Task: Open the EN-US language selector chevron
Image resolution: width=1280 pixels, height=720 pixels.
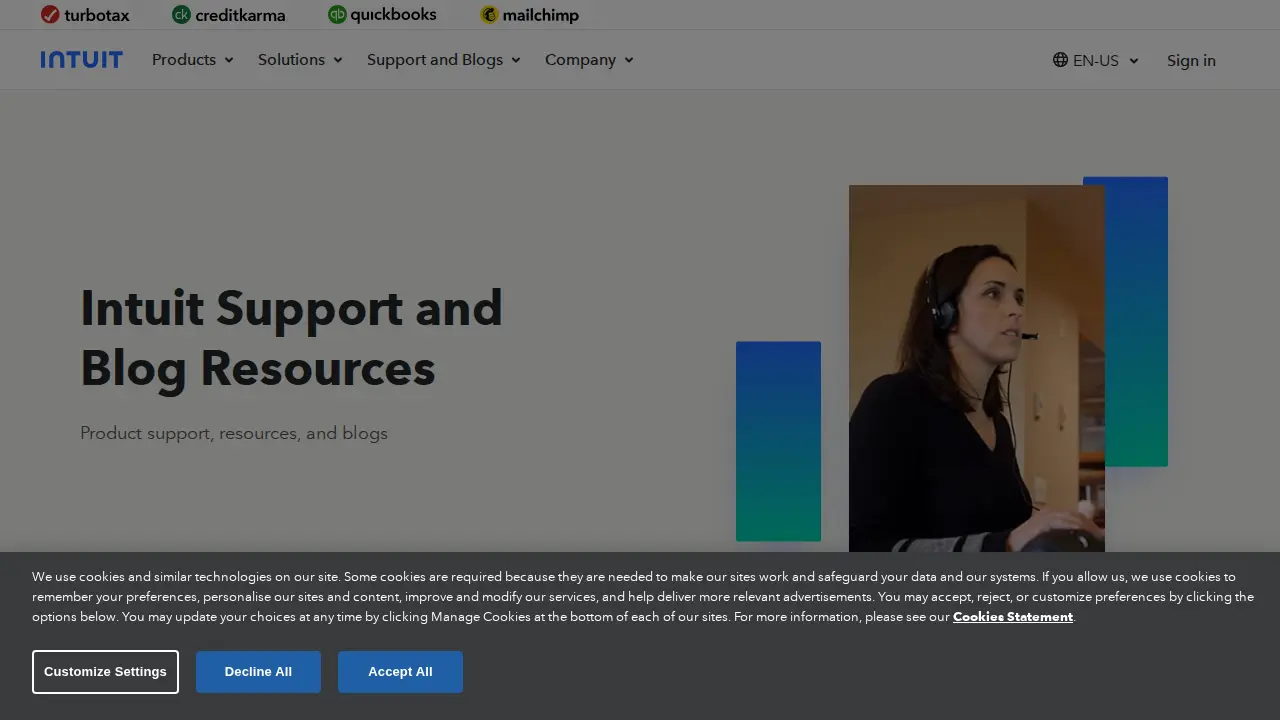Action: (x=1134, y=61)
